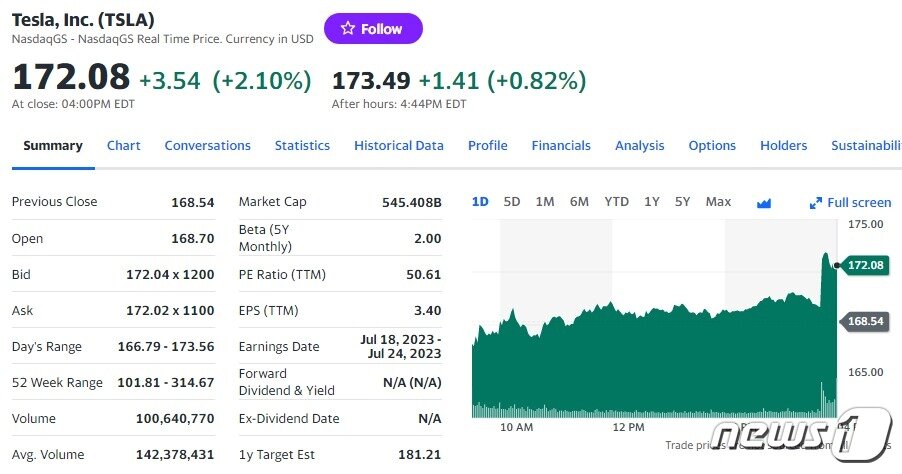Switch to the Options tab
The height and width of the screenshot is (474, 902).
[712, 146]
